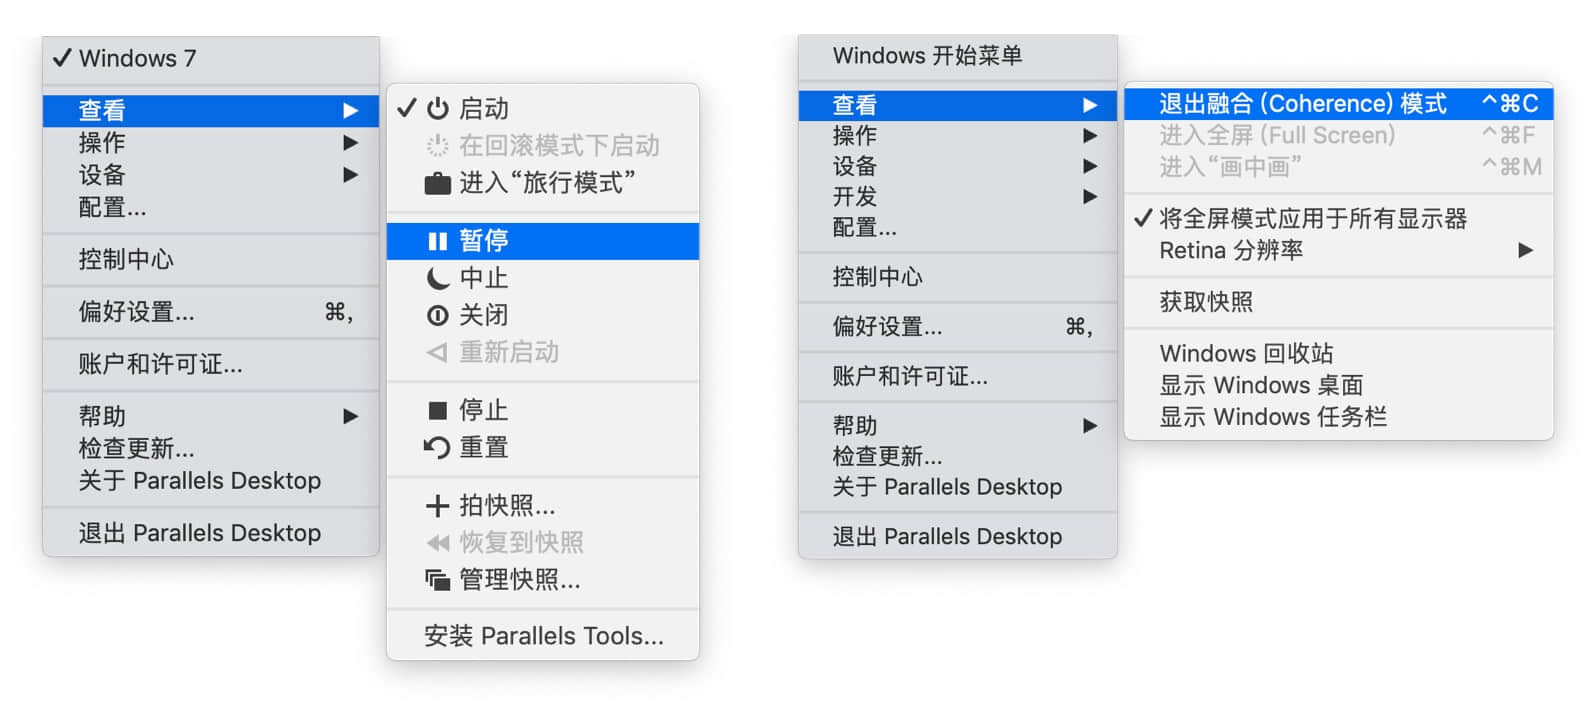Click the plus icon for 拍快照

pos(437,506)
